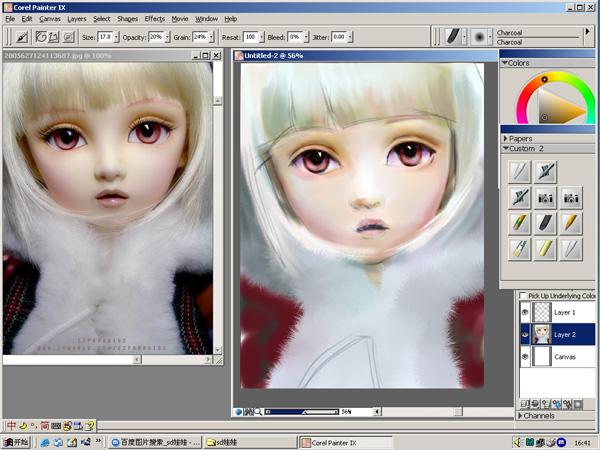This screenshot has width=600, height=450.
Task: Click Corel Painter IX taskbar button
Action: tap(346, 442)
